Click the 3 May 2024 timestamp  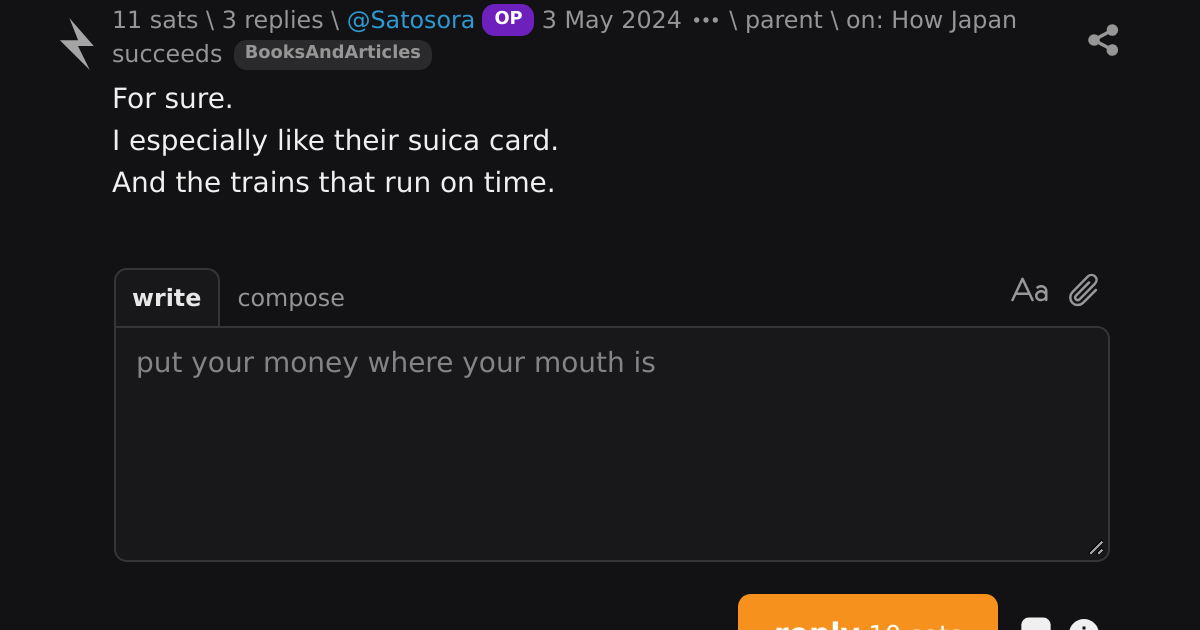coord(612,20)
